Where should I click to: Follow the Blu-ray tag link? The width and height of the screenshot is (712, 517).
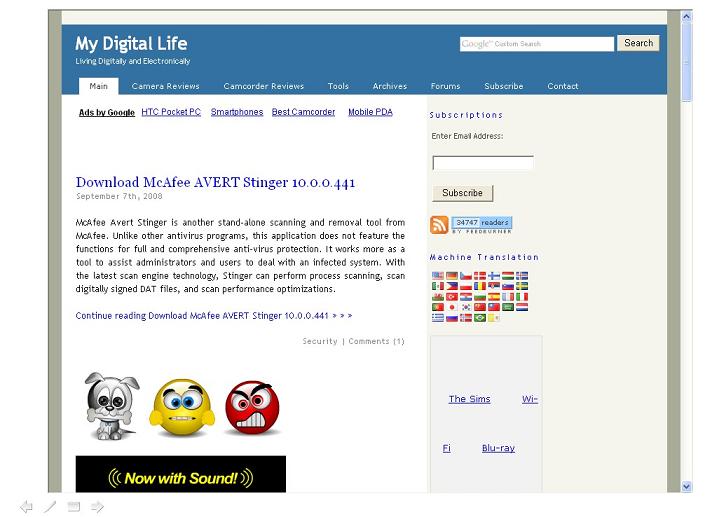498,448
